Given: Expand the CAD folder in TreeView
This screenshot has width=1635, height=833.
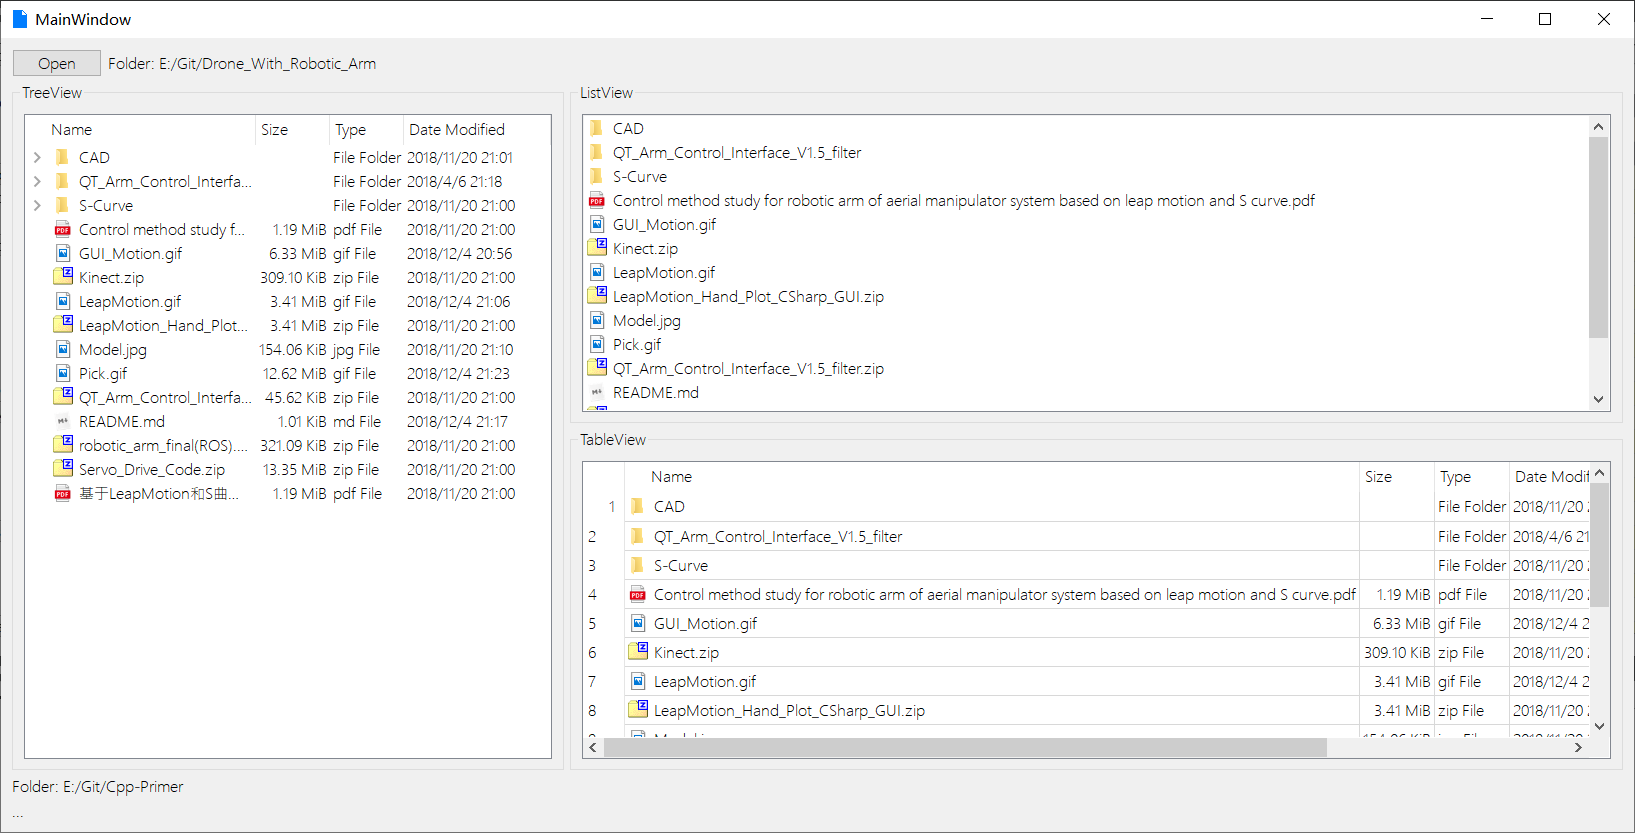Looking at the screenshot, I should coord(37,158).
